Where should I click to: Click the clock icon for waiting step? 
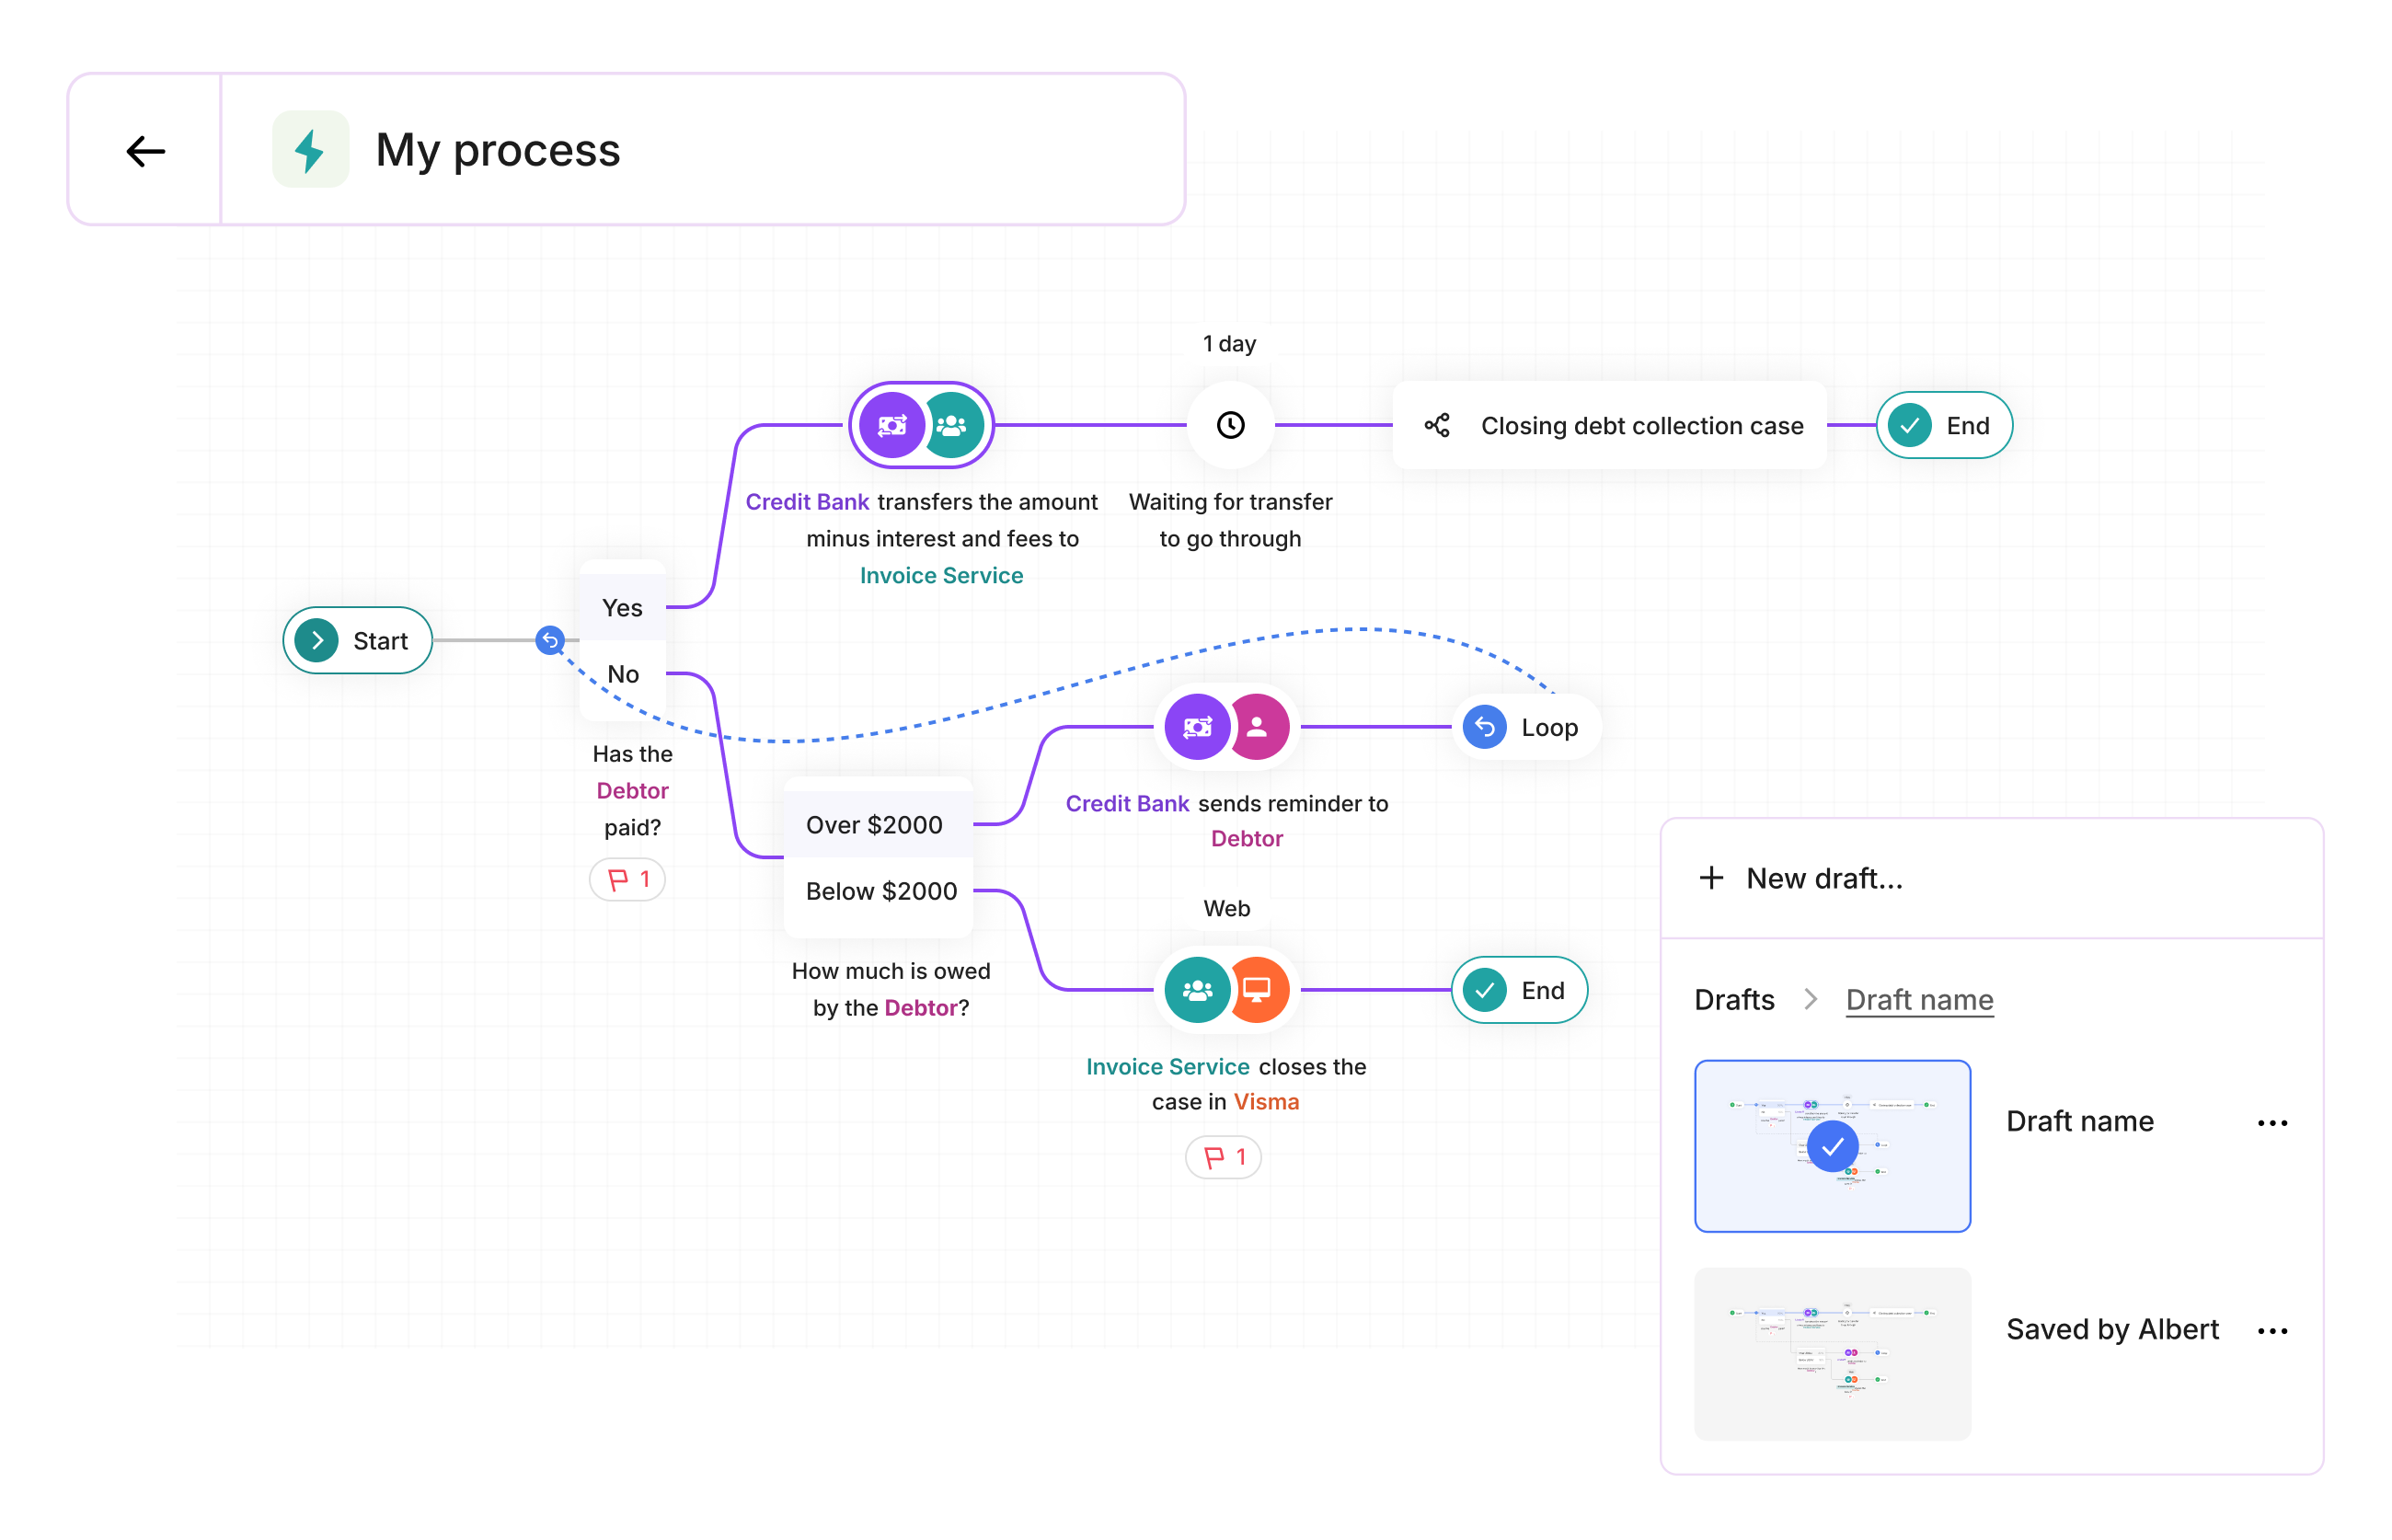click(x=1230, y=425)
